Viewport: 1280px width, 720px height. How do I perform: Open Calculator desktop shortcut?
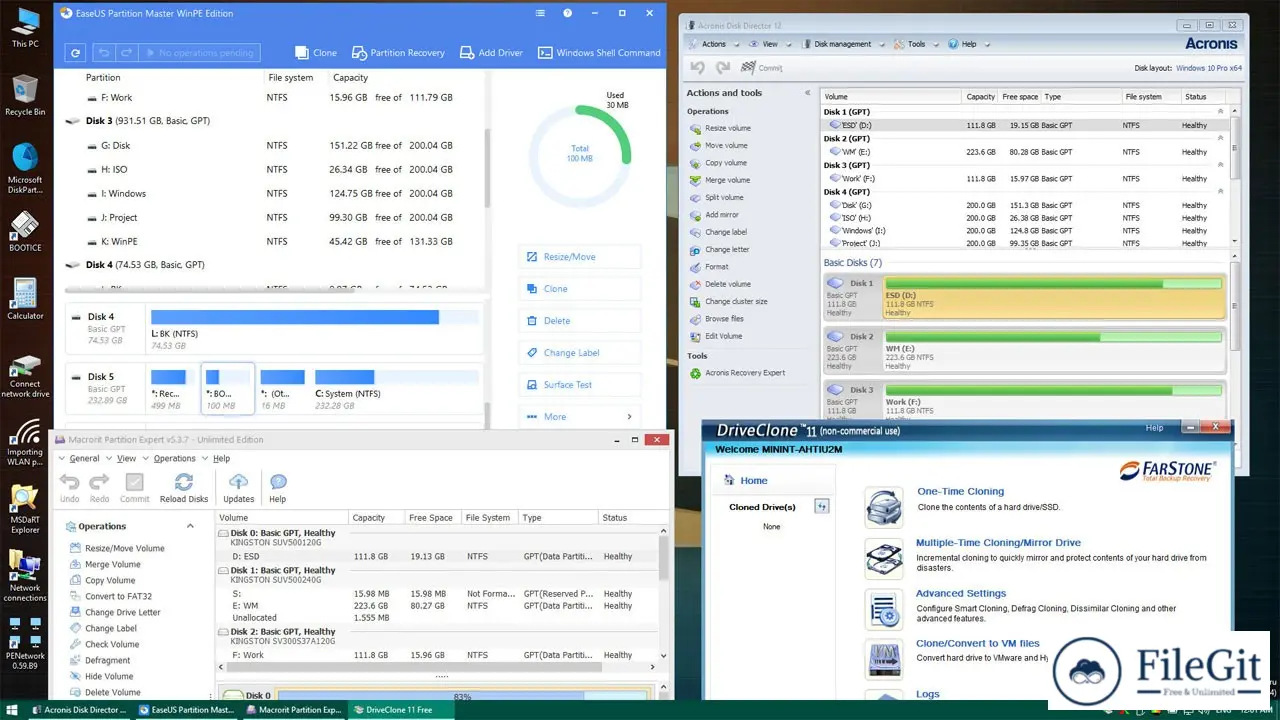coord(25,299)
